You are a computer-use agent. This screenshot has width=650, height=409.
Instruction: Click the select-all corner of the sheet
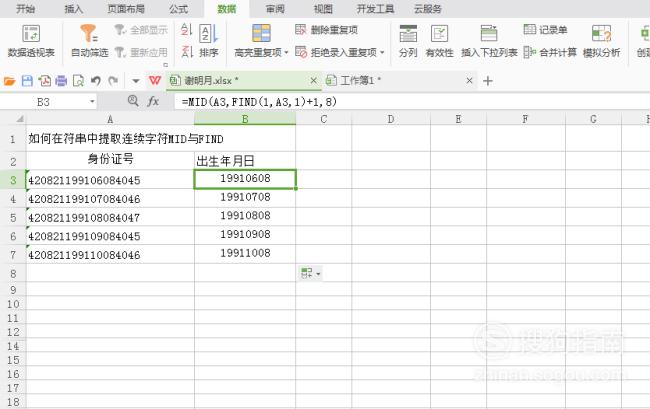click(19, 119)
